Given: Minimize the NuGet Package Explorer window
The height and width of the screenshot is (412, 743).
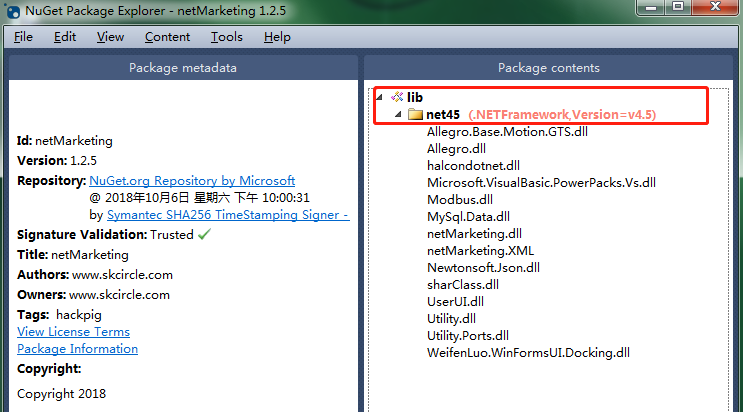Looking at the screenshot, I should point(651,8).
